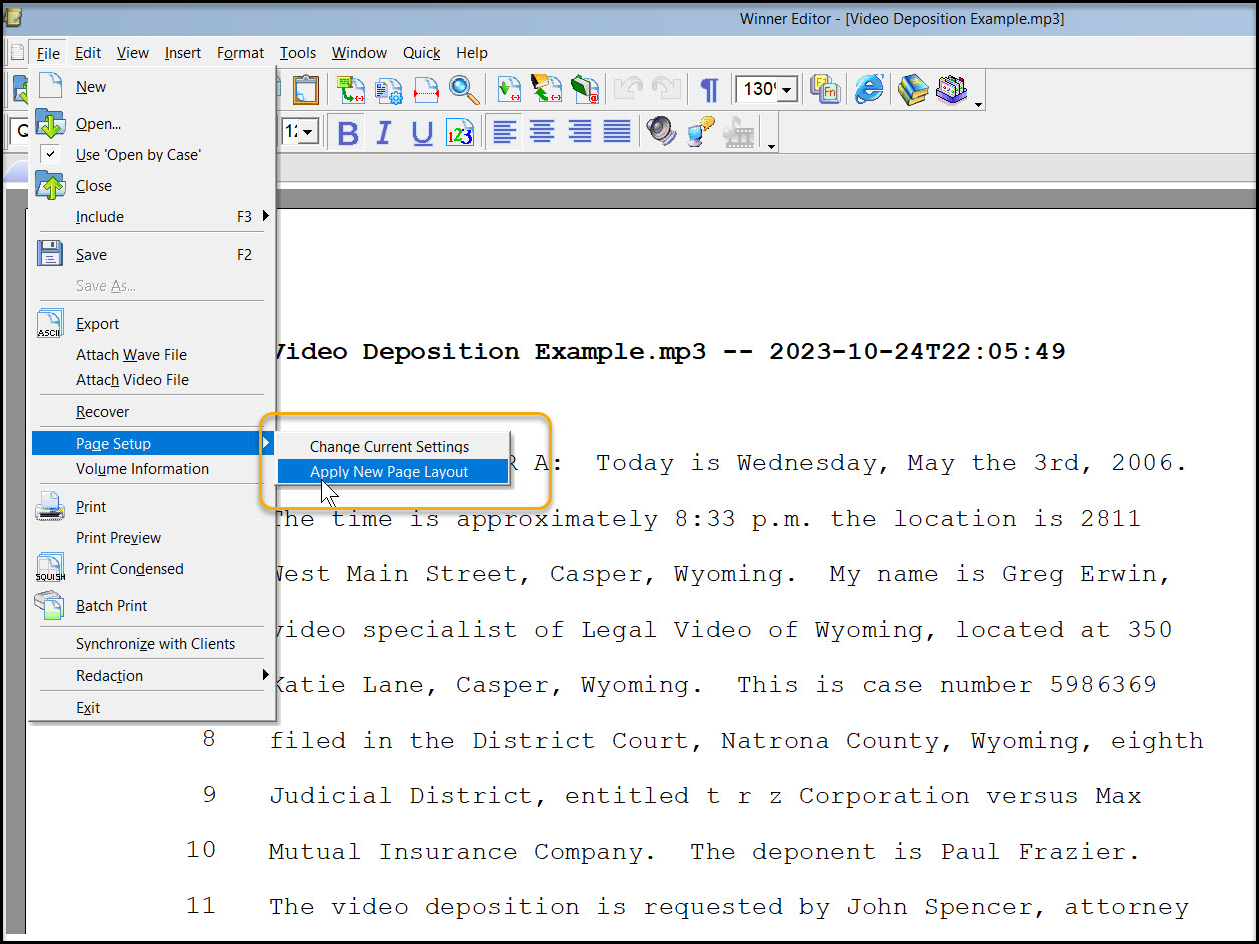Select Attach Video File
The width and height of the screenshot is (1259, 944).
pos(153,380)
